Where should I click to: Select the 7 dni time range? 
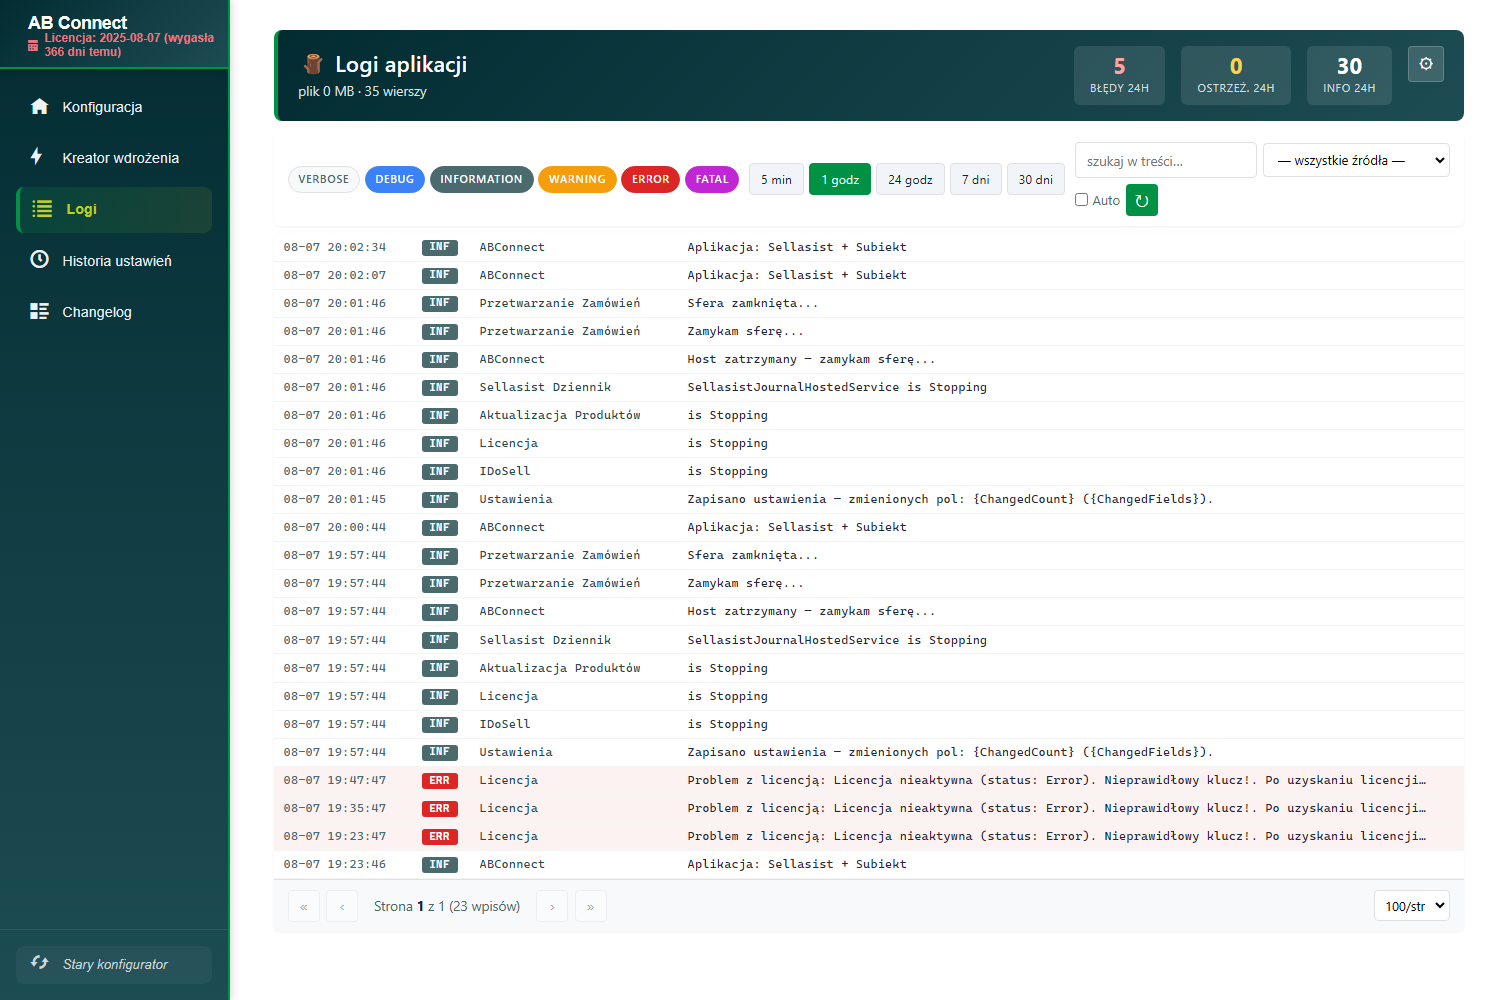click(976, 179)
